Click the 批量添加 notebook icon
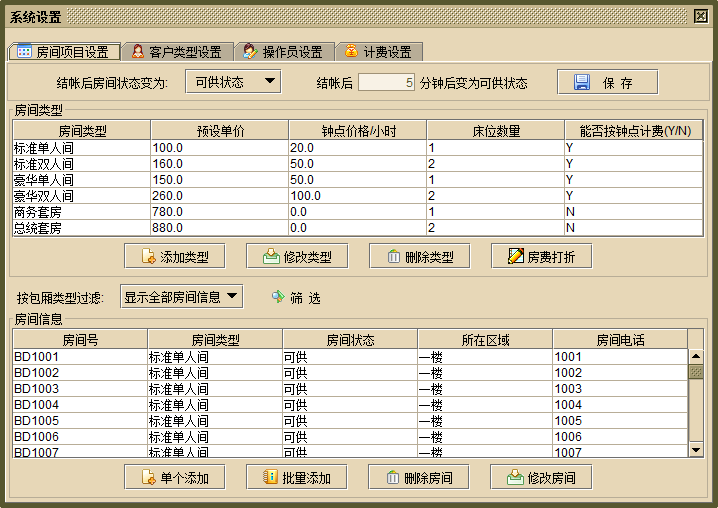The image size is (718, 508). click(x=271, y=477)
